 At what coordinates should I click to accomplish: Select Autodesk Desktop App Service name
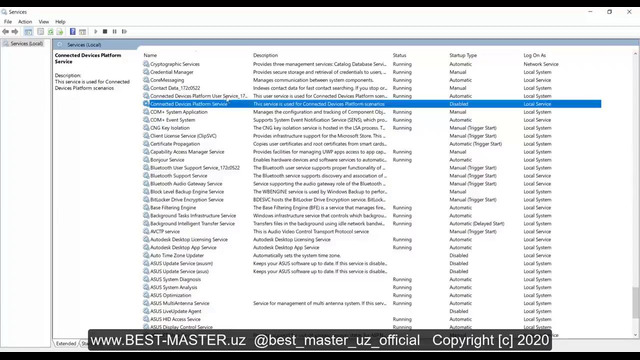click(x=183, y=247)
